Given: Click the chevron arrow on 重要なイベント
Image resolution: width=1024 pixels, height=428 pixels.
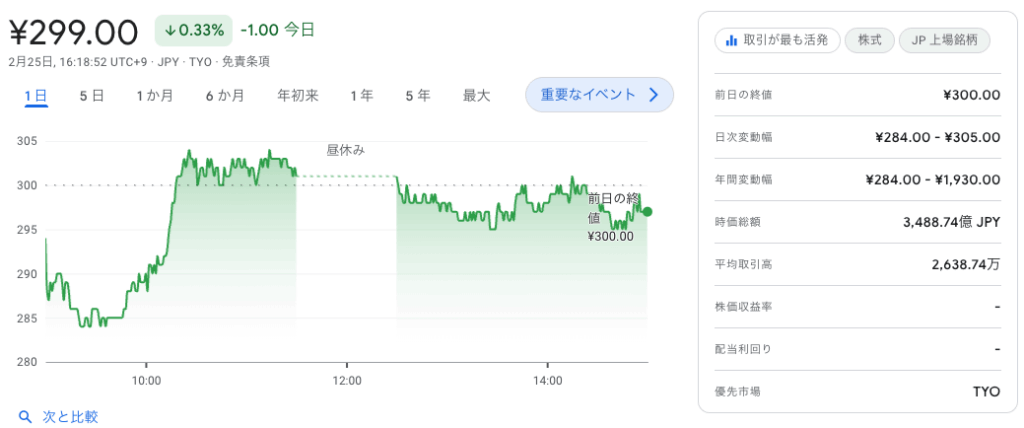Looking at the screenshot, I should coord(654,95).
